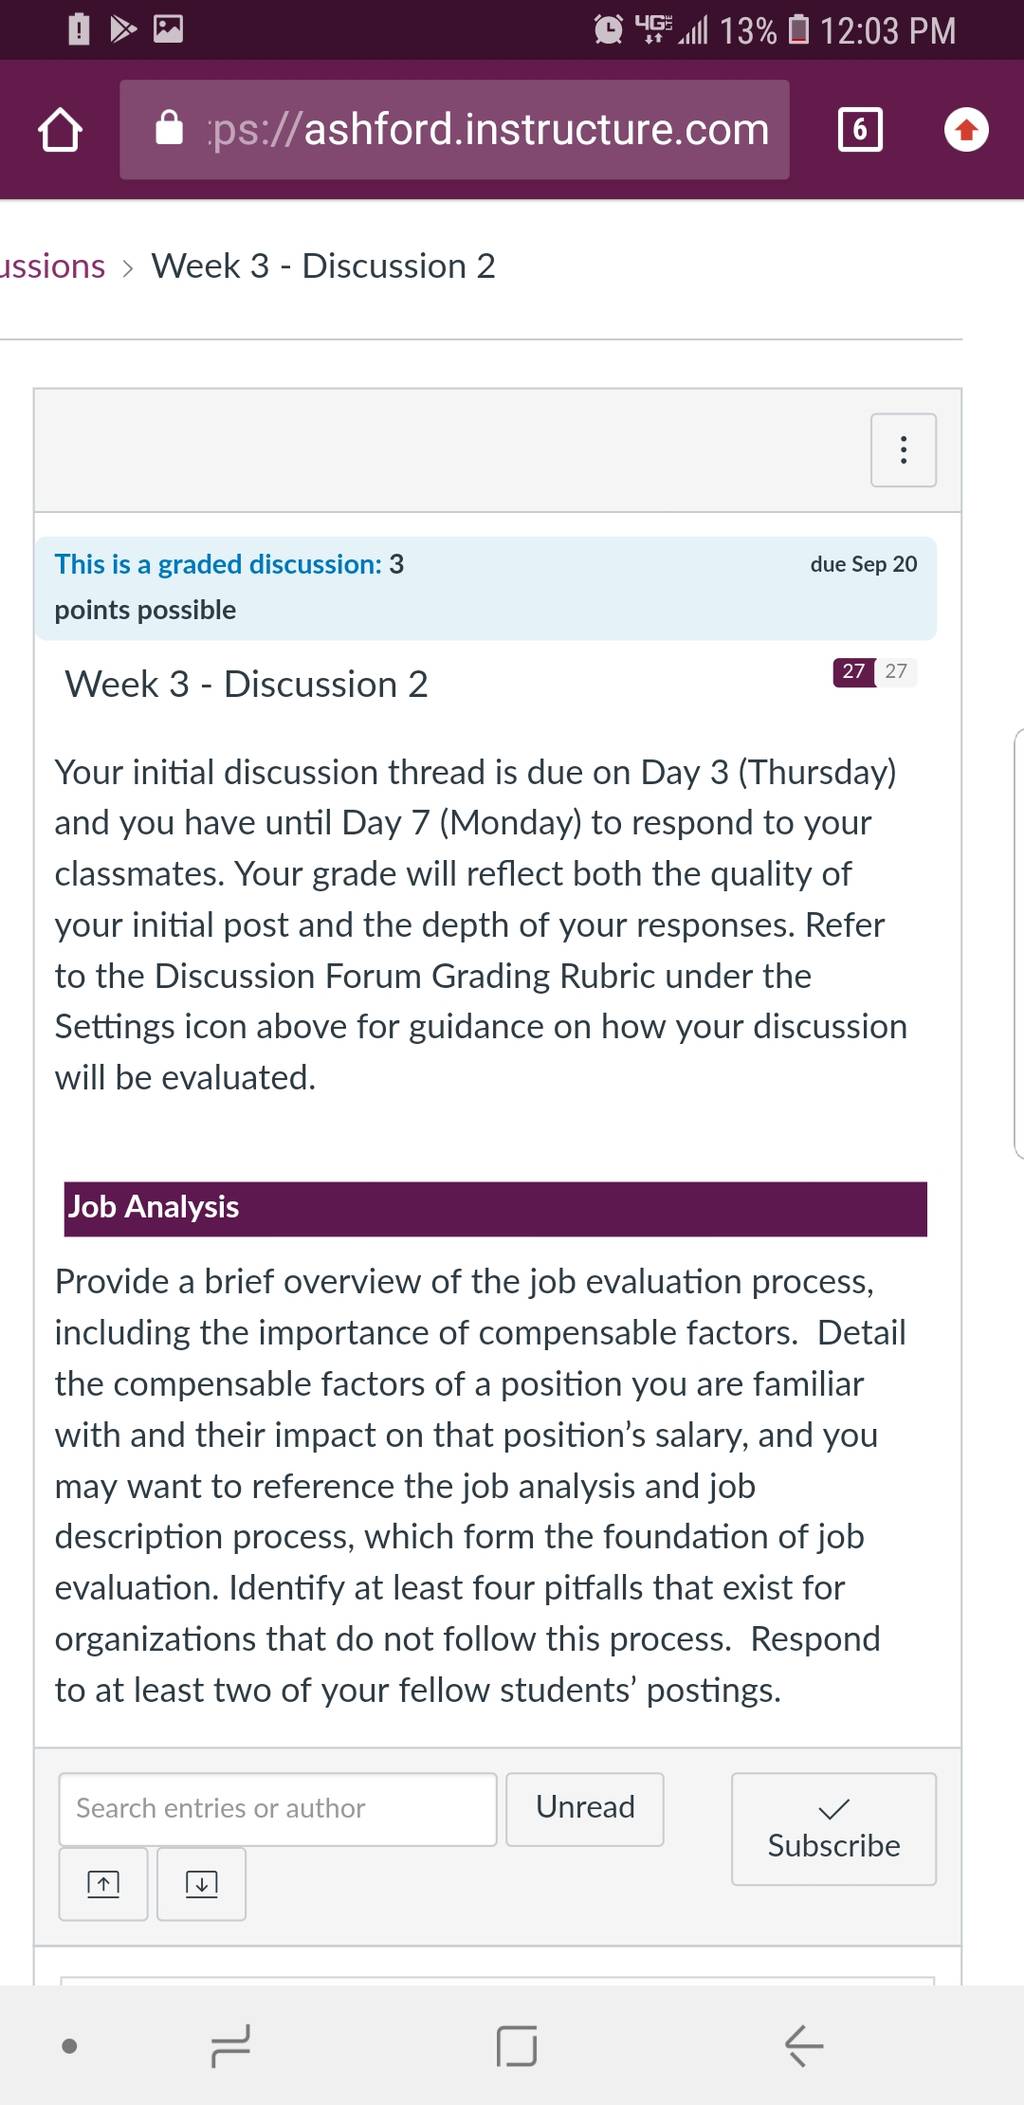
Task: Click the ashford.instructure.com address bar
Action: 454,130
